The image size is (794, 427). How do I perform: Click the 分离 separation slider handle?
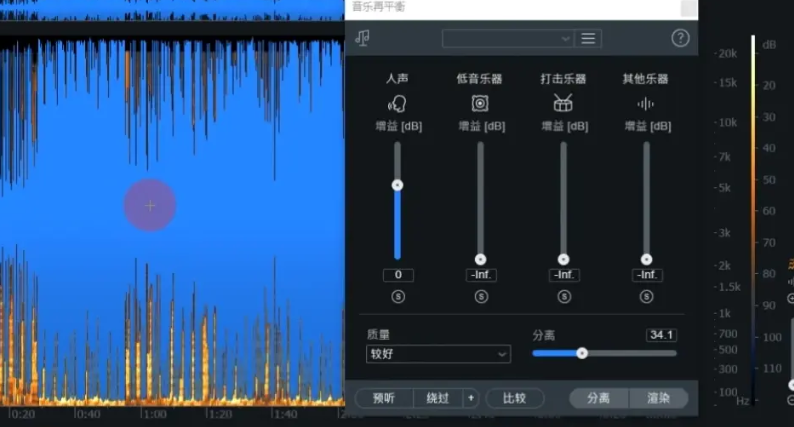582,354
